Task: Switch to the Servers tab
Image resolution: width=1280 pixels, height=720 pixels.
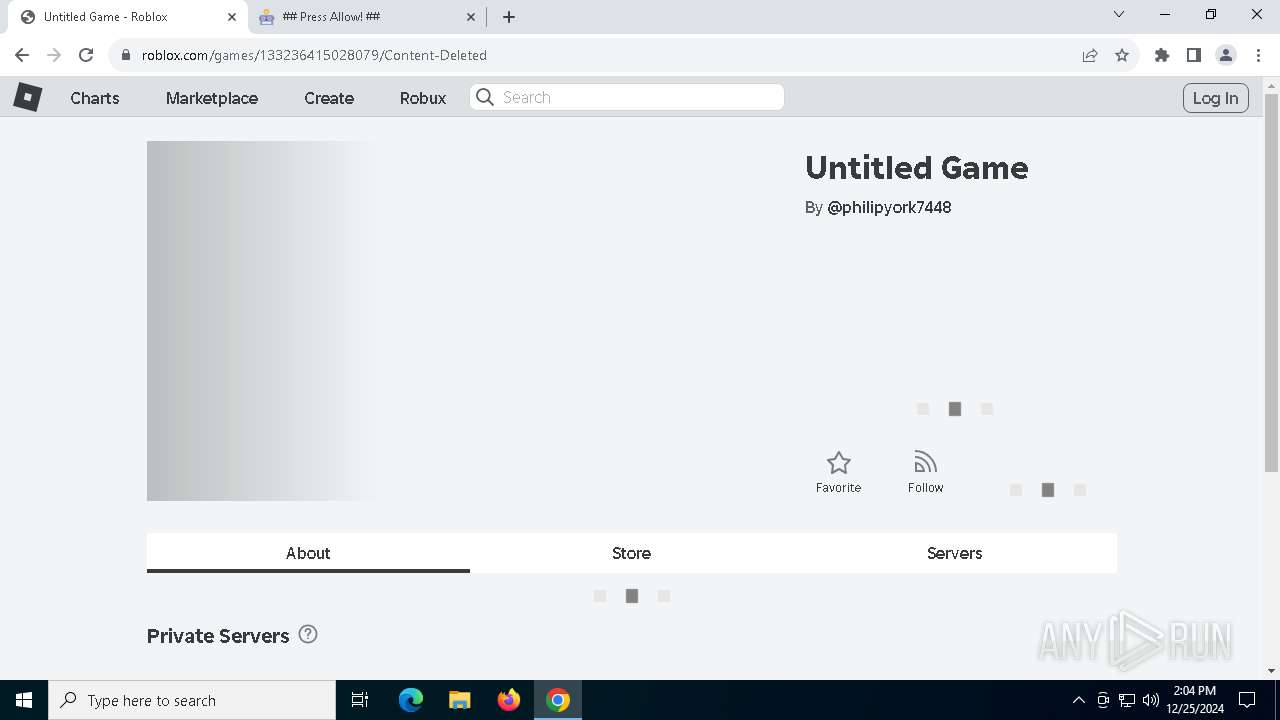Action: pyautogui.click(x=954, y=553)
